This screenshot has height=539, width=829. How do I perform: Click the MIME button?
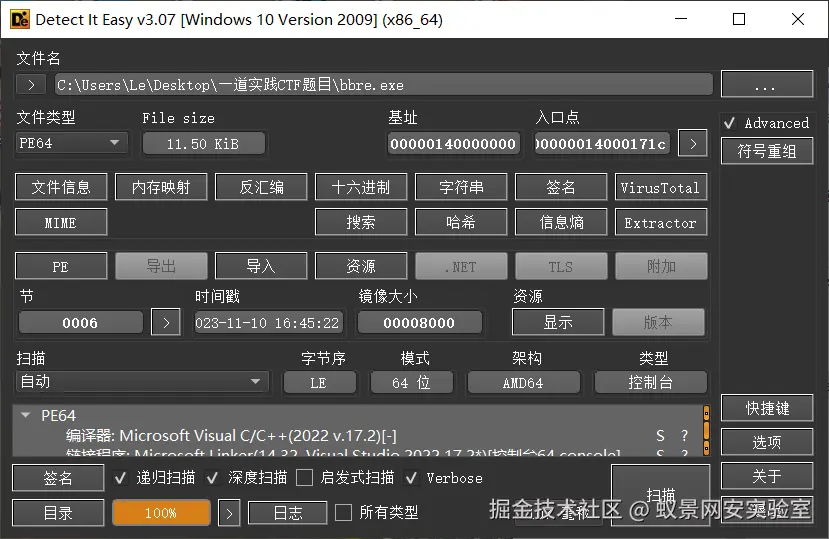pyautogui.click(x=61, y=222)
